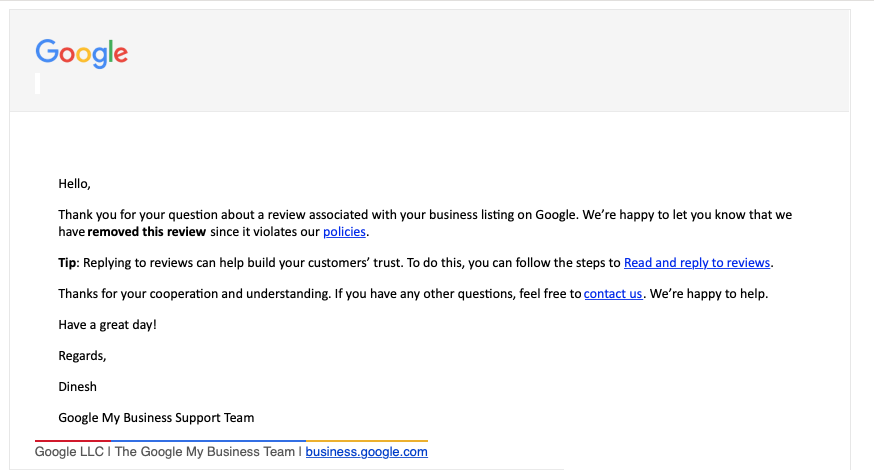Click the 'Regards,' line
Image resolution: width=874 pixels, height=470 pixels.
coord(82,356)
